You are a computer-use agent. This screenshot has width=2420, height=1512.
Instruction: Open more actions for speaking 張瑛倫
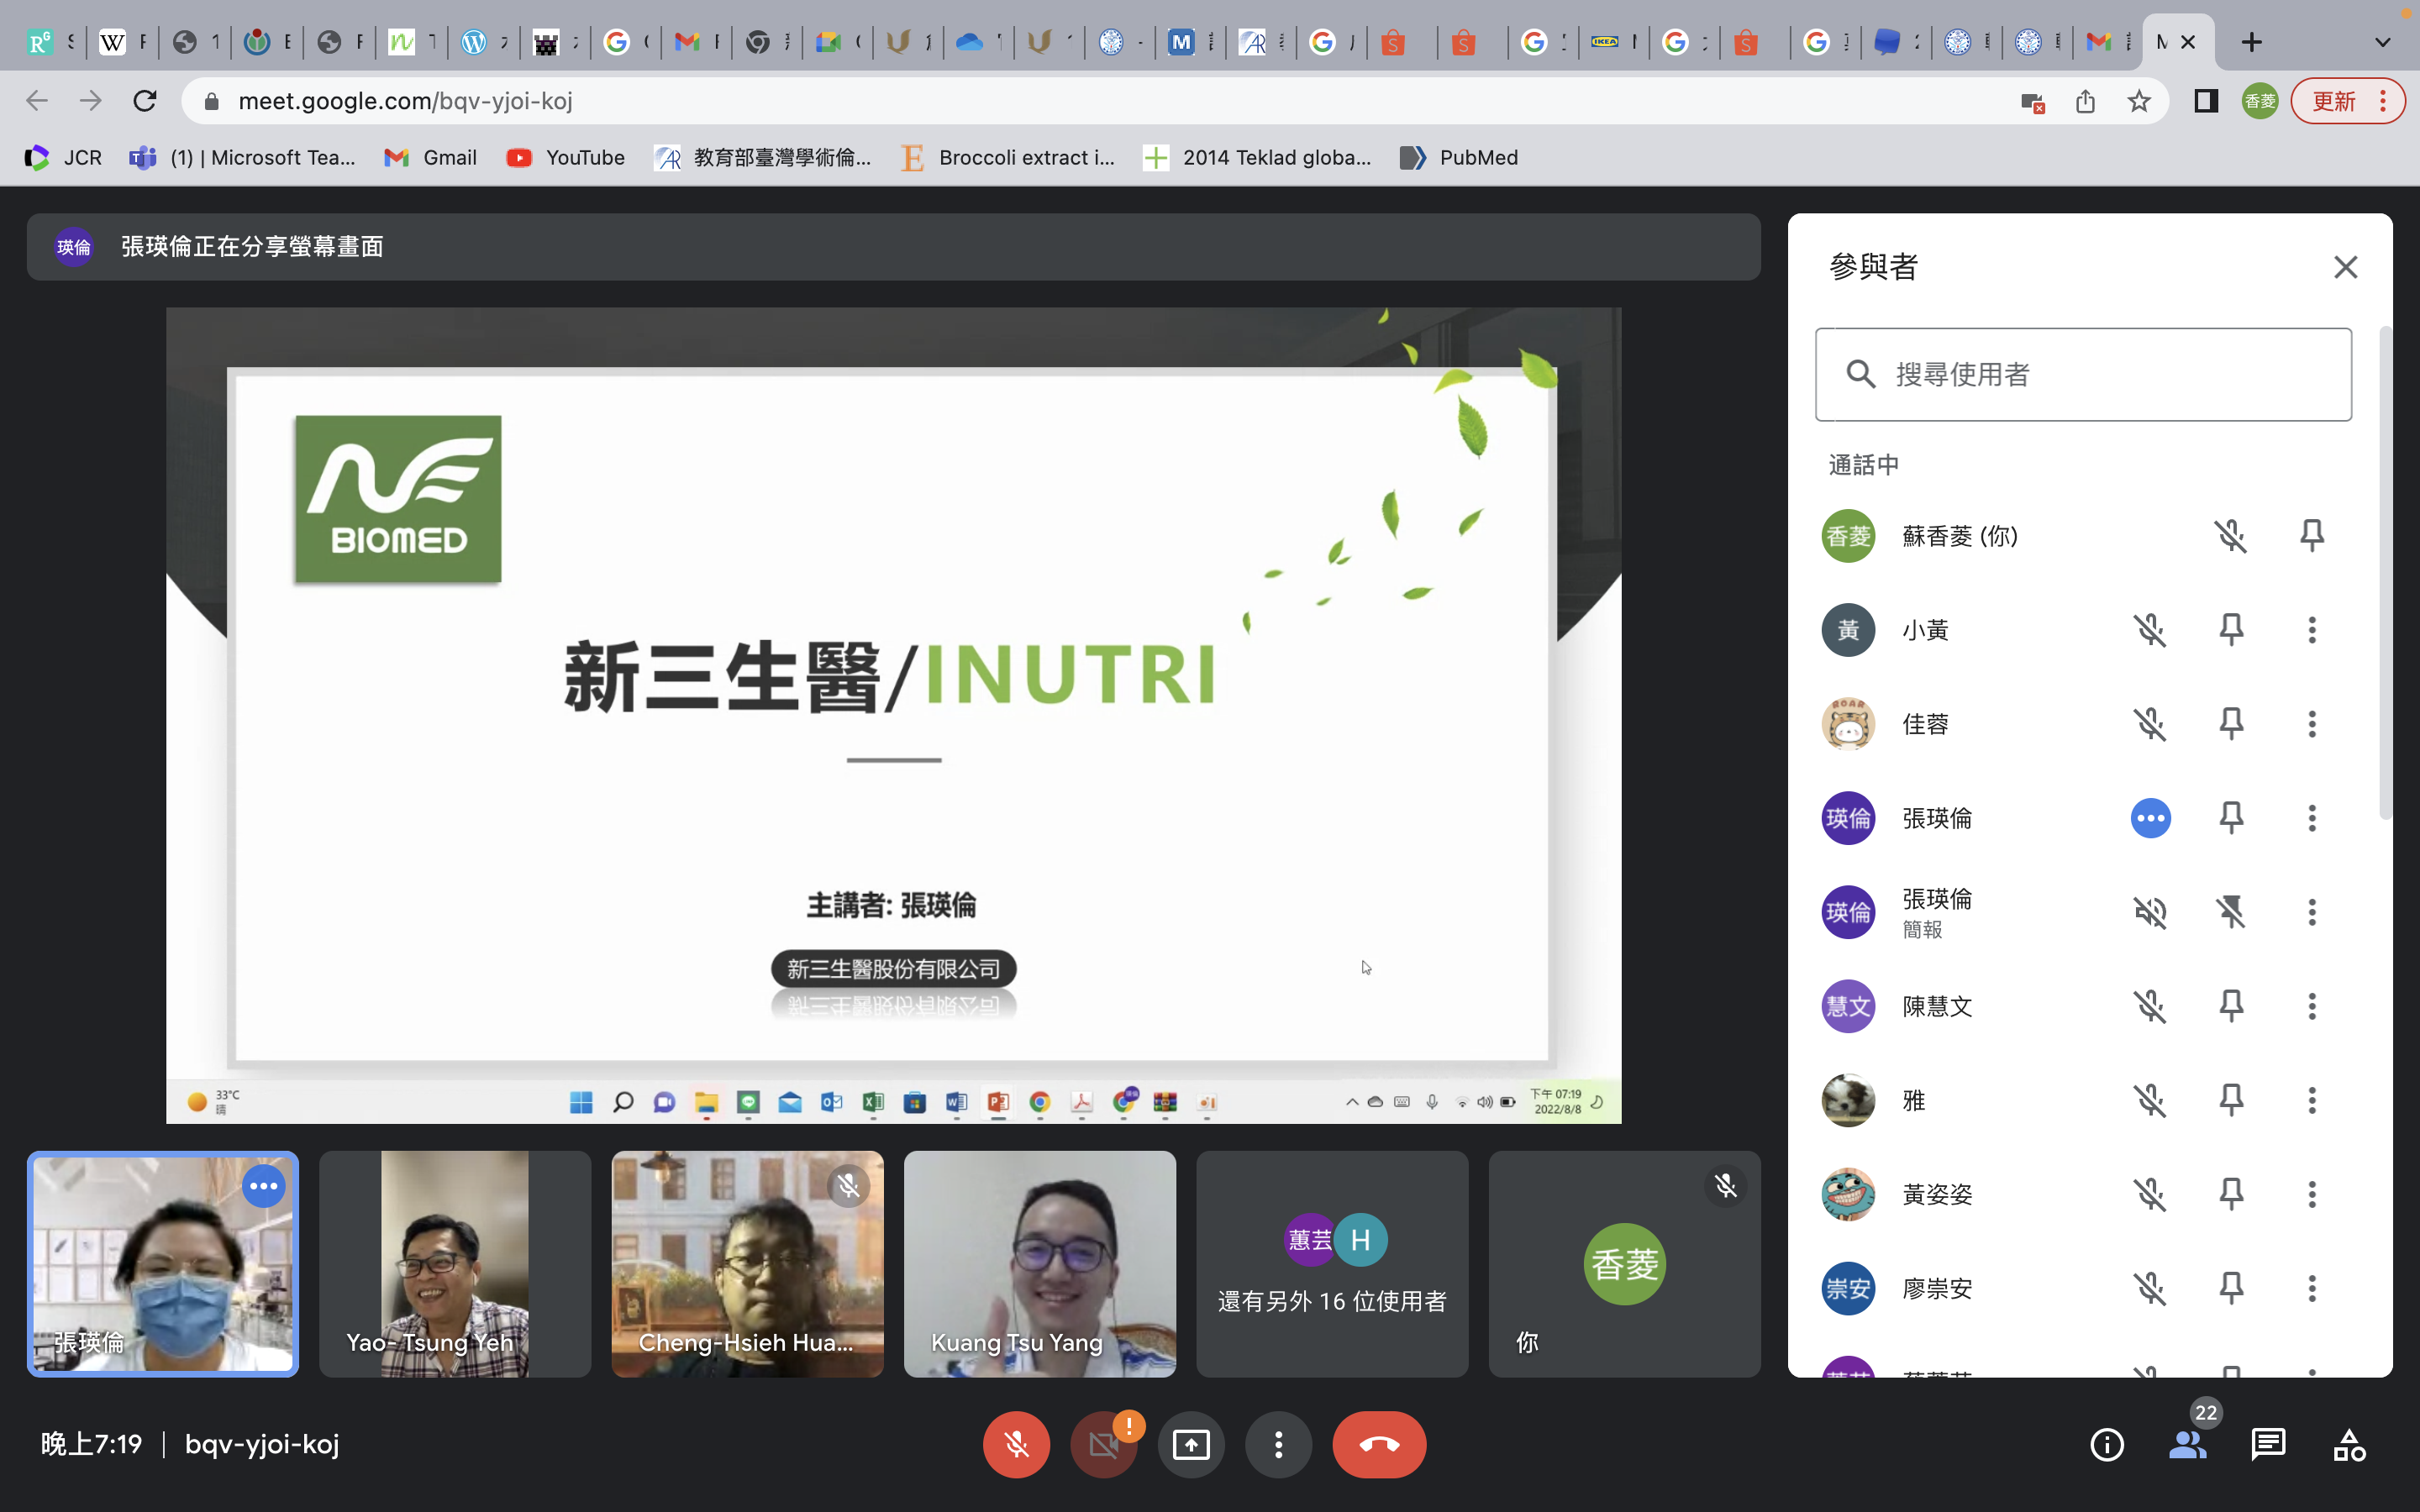[x=2311, y=818]
